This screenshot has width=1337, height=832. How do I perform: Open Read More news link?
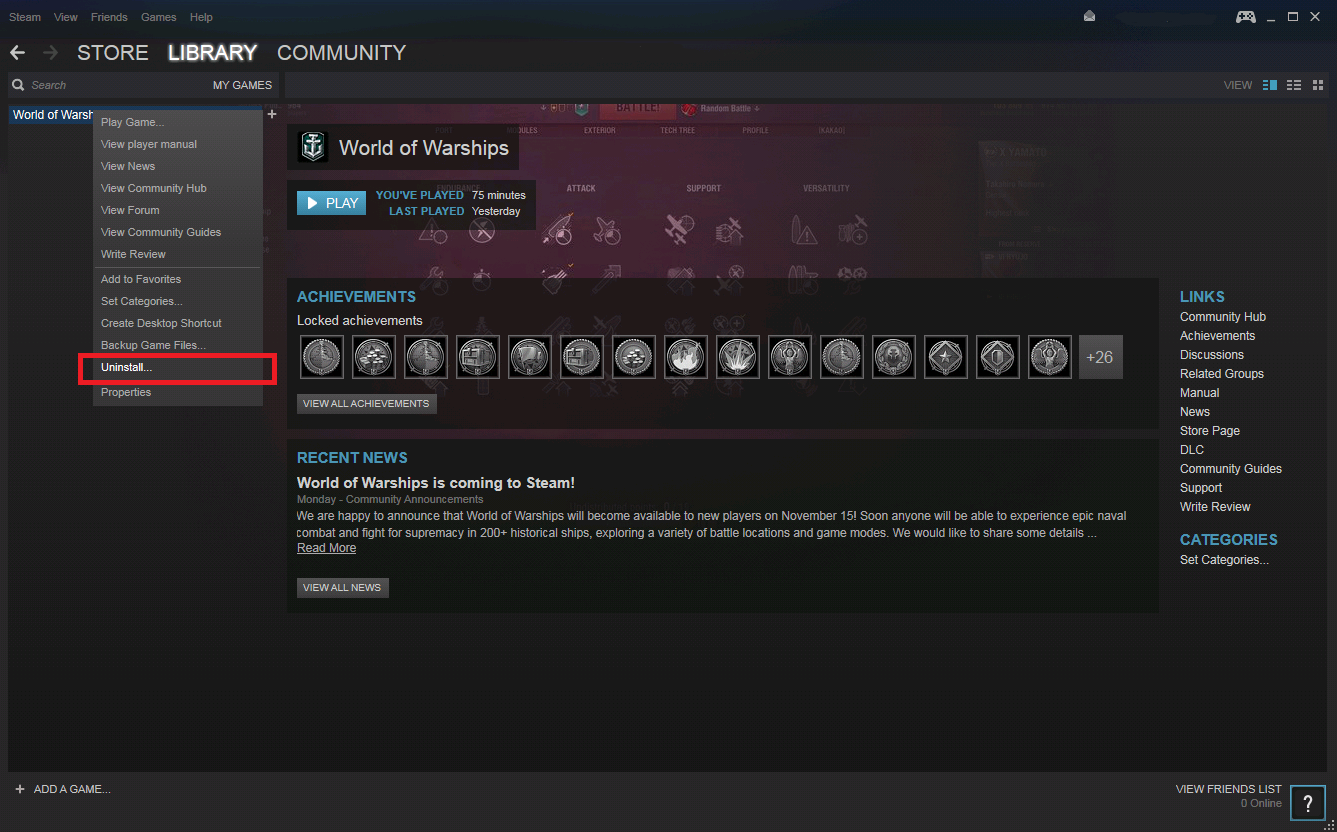pyautogui.click(x=326, y=548)
